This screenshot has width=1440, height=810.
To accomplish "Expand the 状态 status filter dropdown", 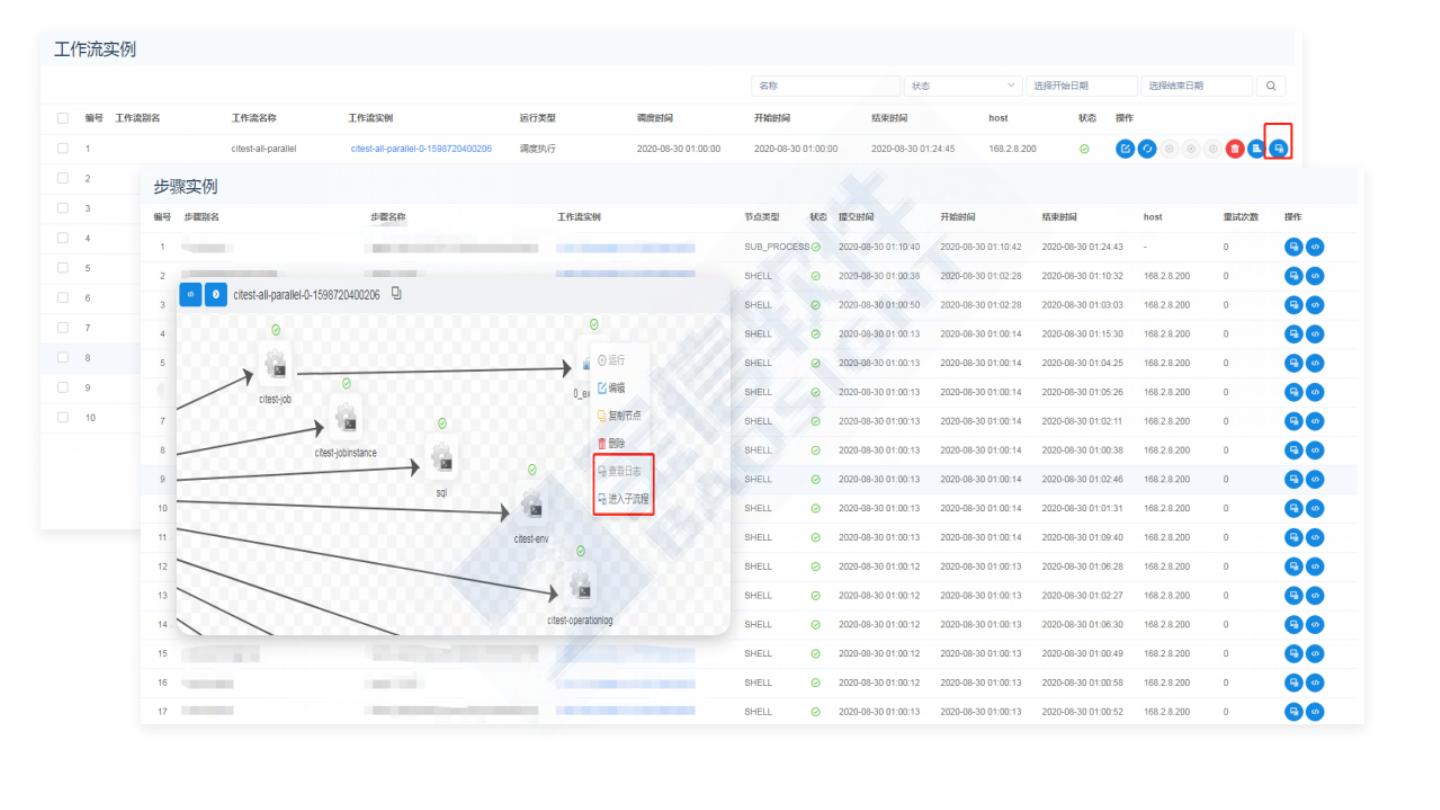I will (x=962, y=86).
